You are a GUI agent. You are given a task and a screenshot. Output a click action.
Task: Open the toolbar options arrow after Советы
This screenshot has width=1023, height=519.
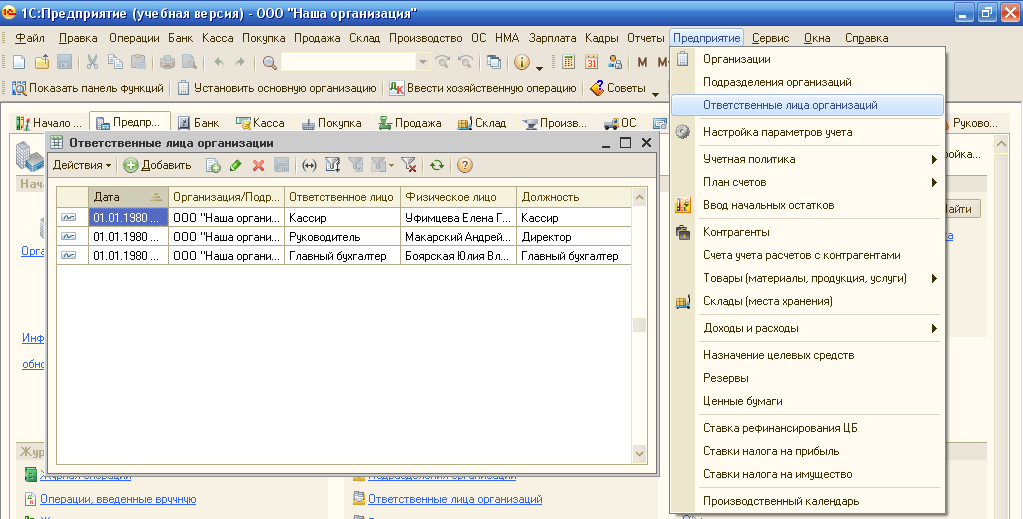(655, 94)
